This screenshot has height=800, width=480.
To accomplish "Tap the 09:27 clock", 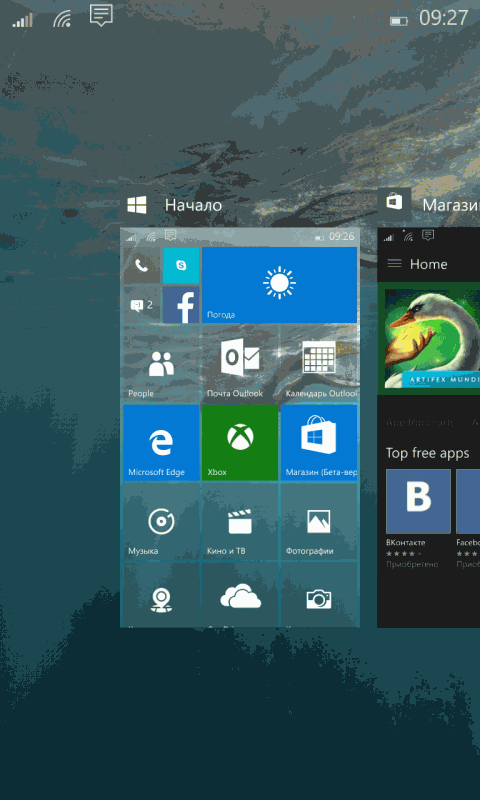I will point(443,19).
